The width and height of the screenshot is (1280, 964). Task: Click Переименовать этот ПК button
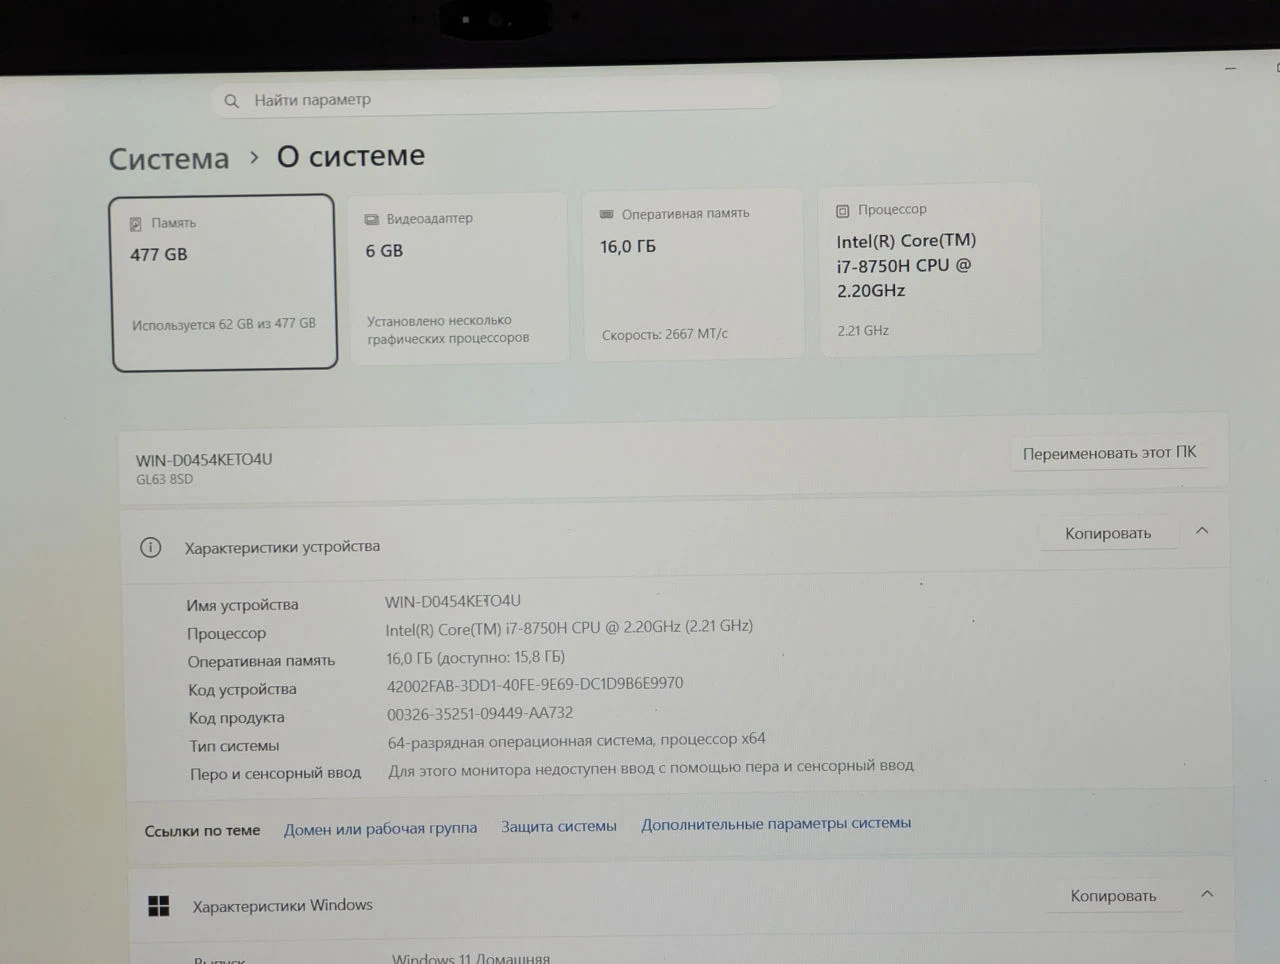(1109, 453)
